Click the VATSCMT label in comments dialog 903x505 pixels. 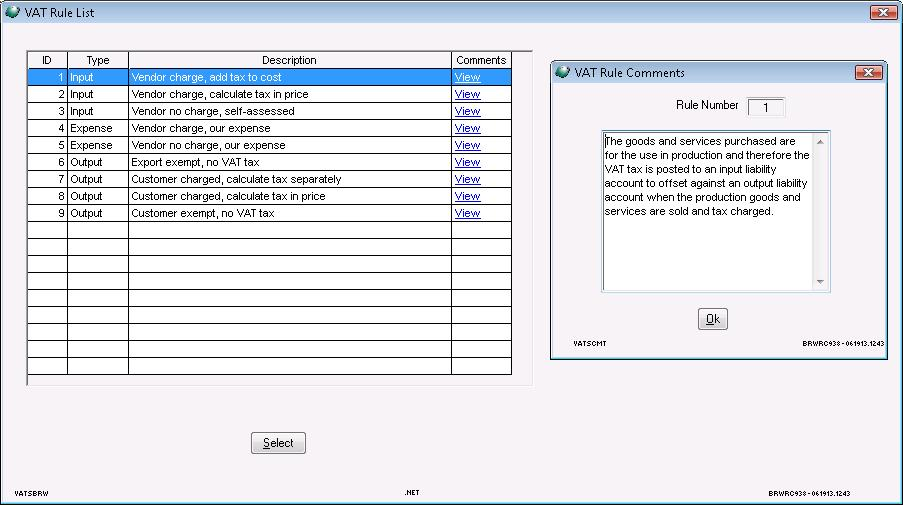(x=590, y=343)
